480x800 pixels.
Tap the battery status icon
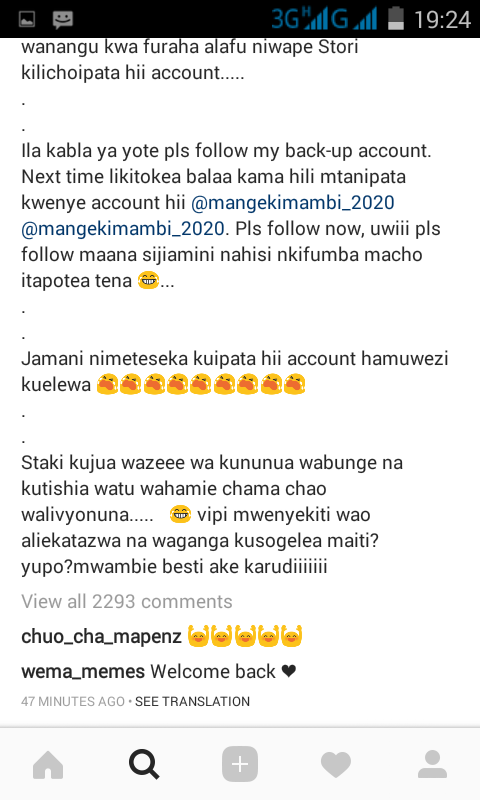[396, 18]
